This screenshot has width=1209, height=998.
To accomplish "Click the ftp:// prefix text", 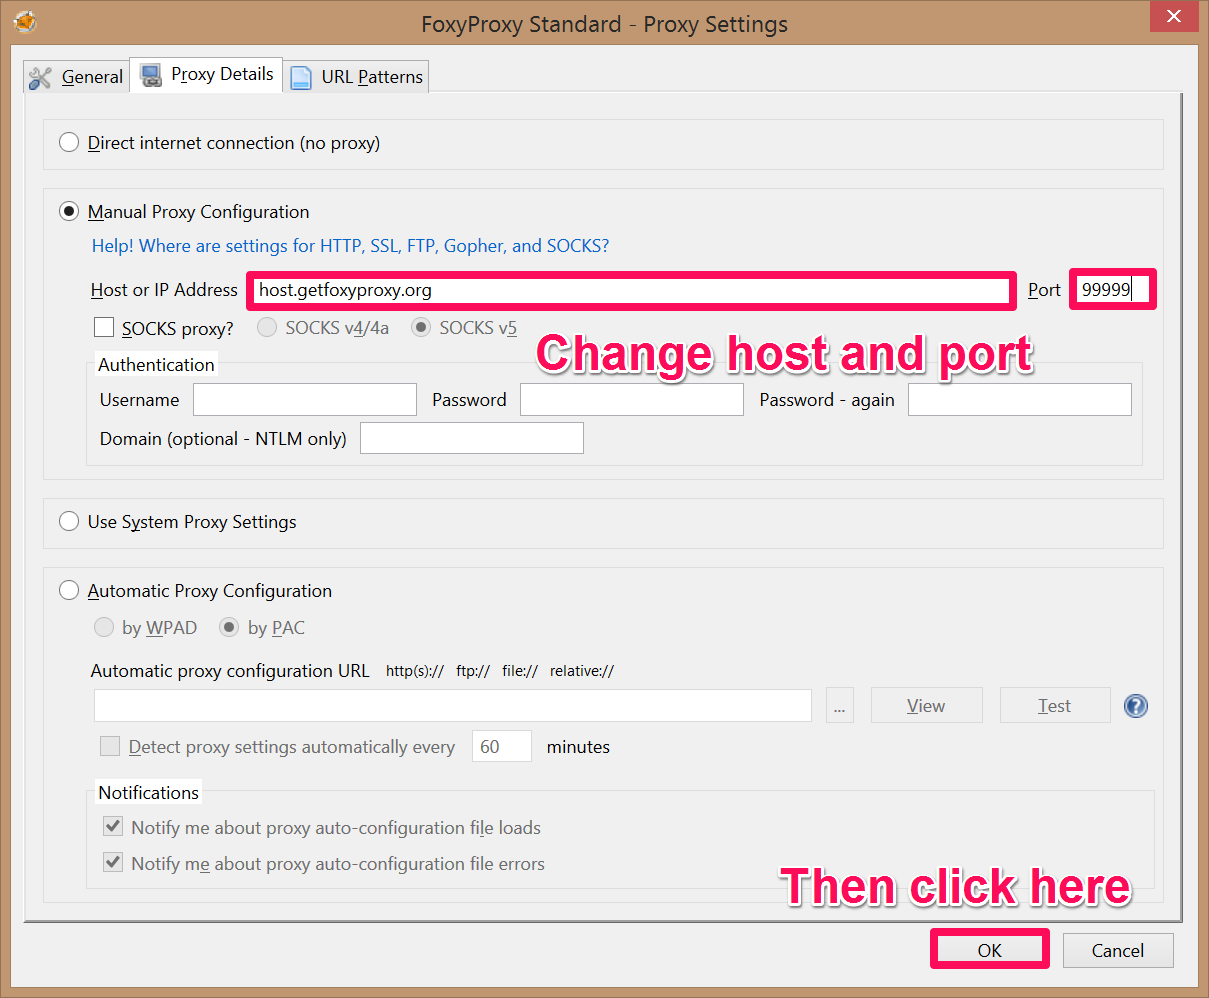I will pyautogui.click(x=473, y=671).
